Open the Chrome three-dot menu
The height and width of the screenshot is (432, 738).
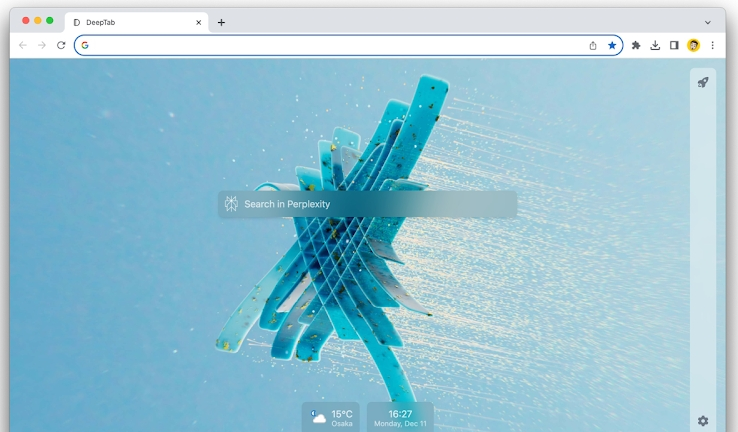[713, 45]
